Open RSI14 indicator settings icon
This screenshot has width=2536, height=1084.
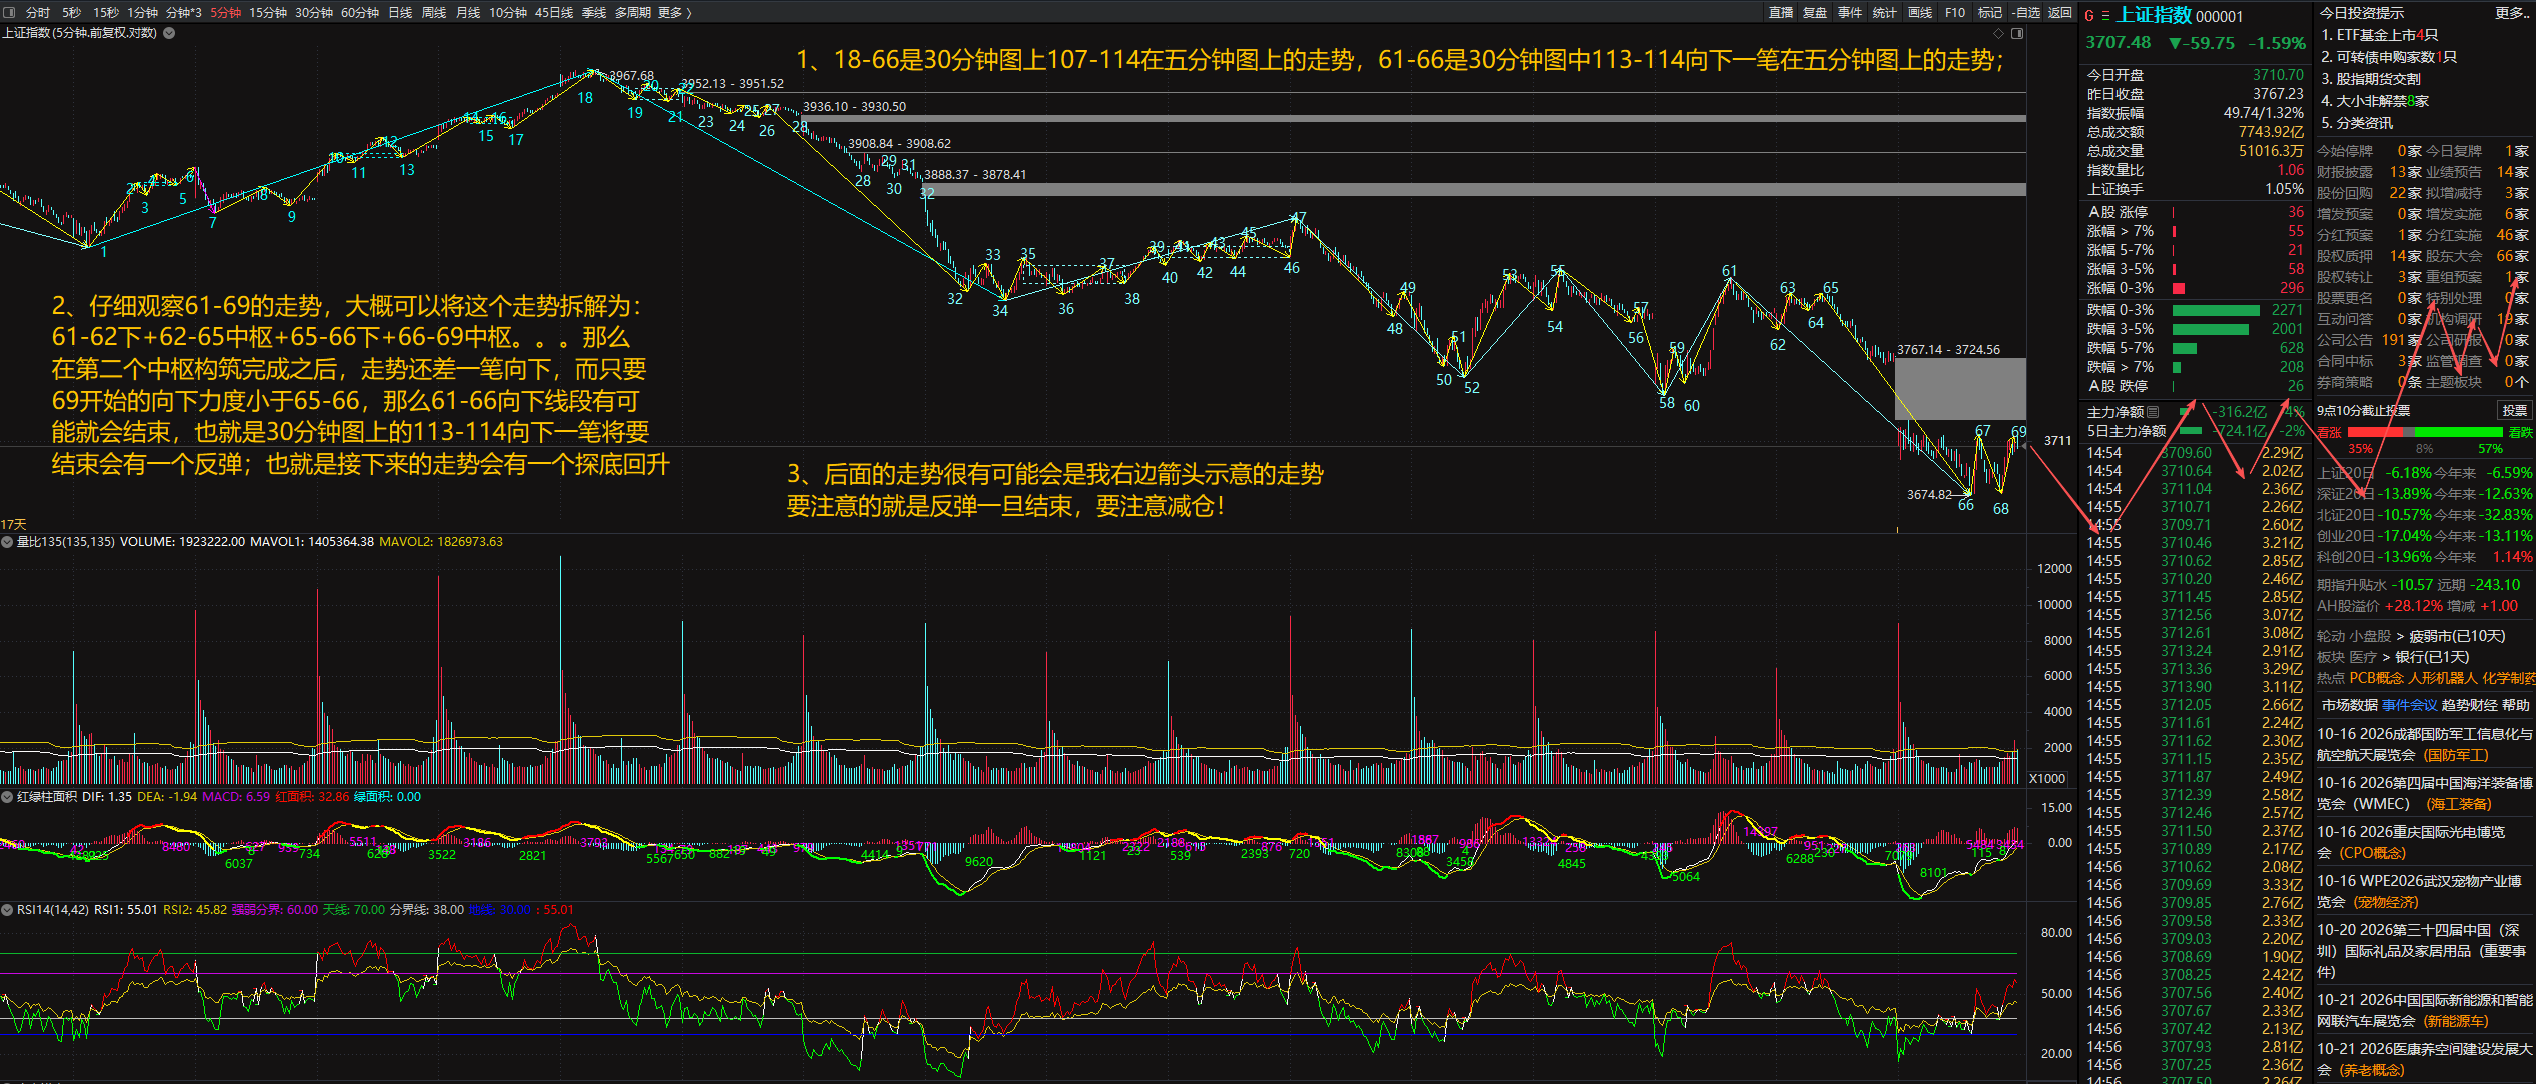click(7, 910)
